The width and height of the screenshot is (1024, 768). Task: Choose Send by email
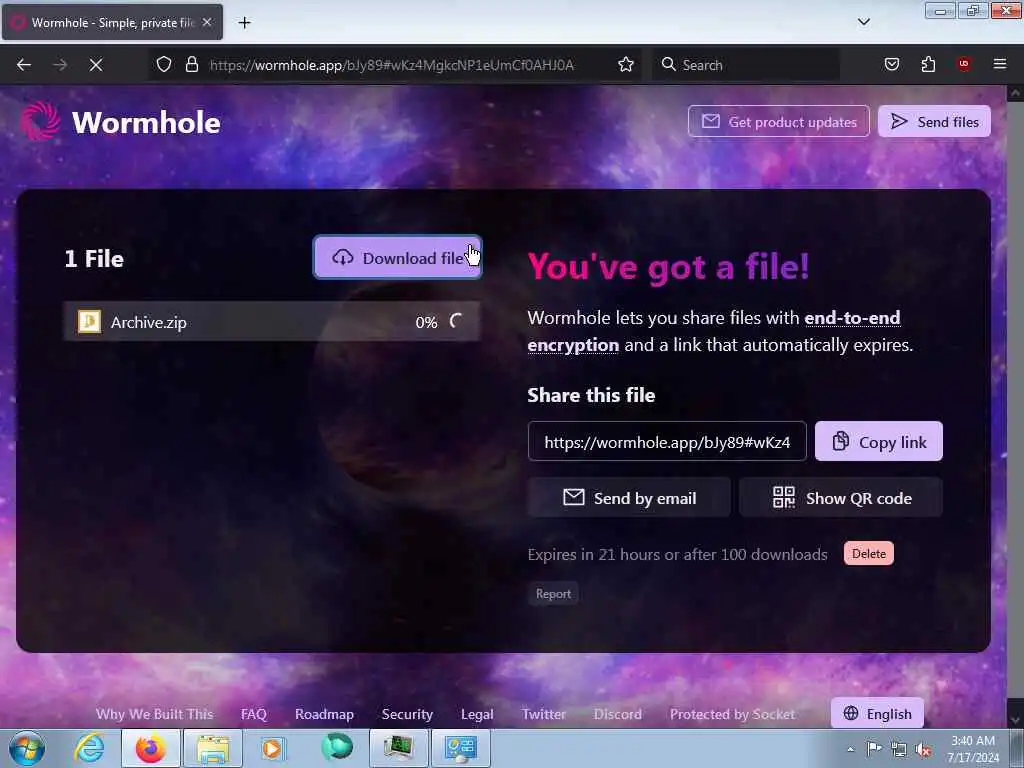[629, 498]
